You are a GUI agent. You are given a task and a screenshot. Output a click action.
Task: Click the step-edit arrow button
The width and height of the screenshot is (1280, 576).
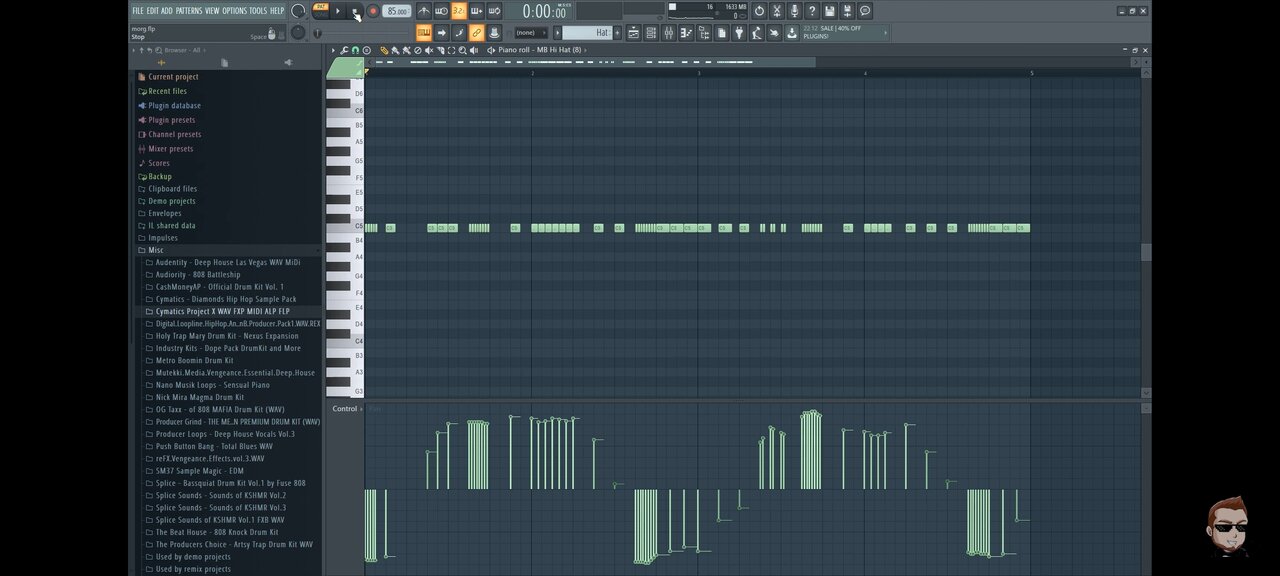coord(441,33)
